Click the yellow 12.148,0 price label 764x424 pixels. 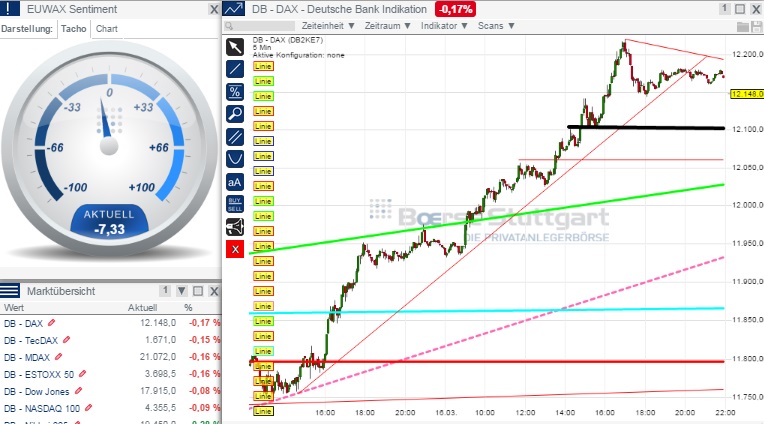pos(746,94)
